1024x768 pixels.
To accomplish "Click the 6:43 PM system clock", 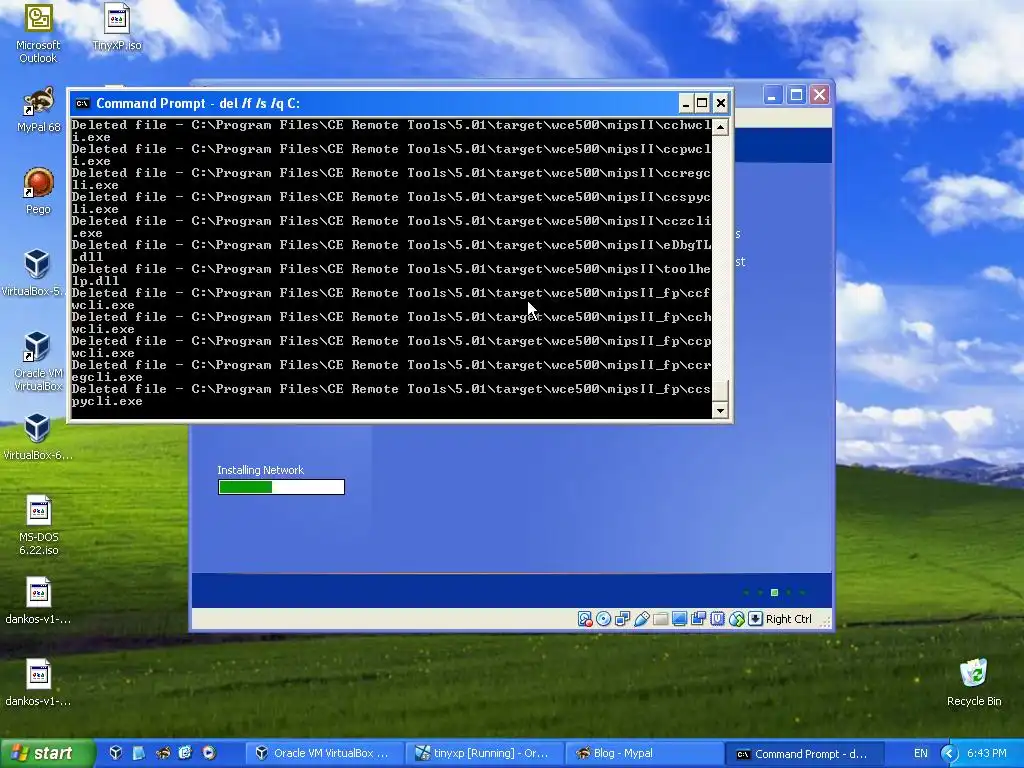I will (987, 754).
